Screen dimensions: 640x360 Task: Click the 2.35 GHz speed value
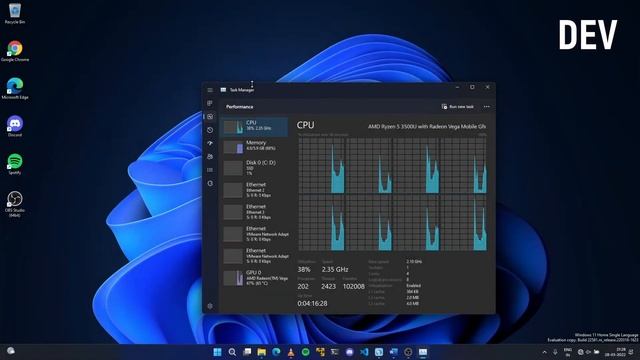tap(335, 269)
